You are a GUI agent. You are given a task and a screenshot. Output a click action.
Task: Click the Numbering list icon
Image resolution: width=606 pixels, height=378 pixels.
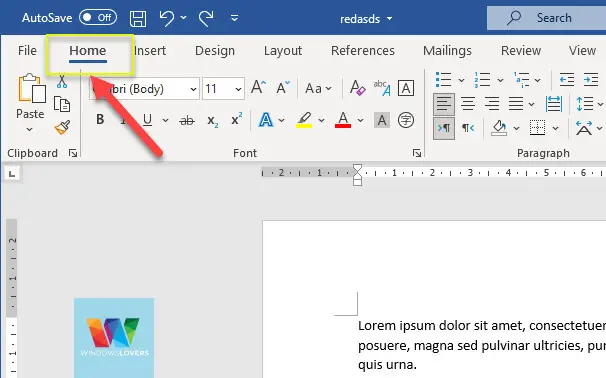click(482, 80)
